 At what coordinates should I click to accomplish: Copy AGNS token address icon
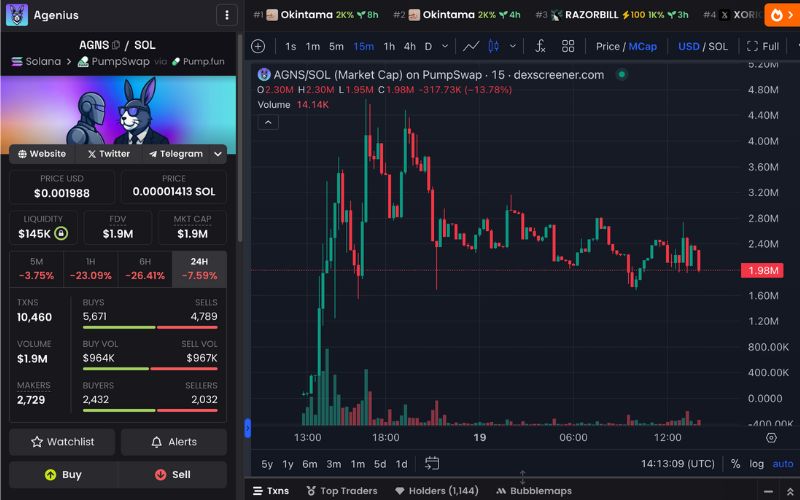116,45
